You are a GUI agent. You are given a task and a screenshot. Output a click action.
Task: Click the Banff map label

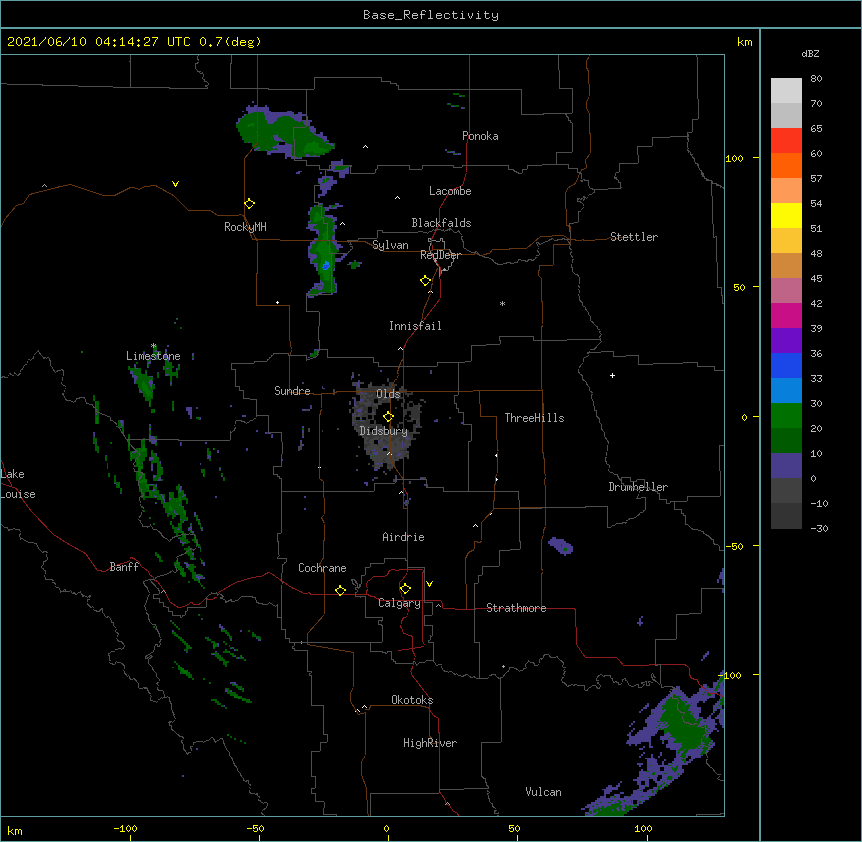pos(124,567)
